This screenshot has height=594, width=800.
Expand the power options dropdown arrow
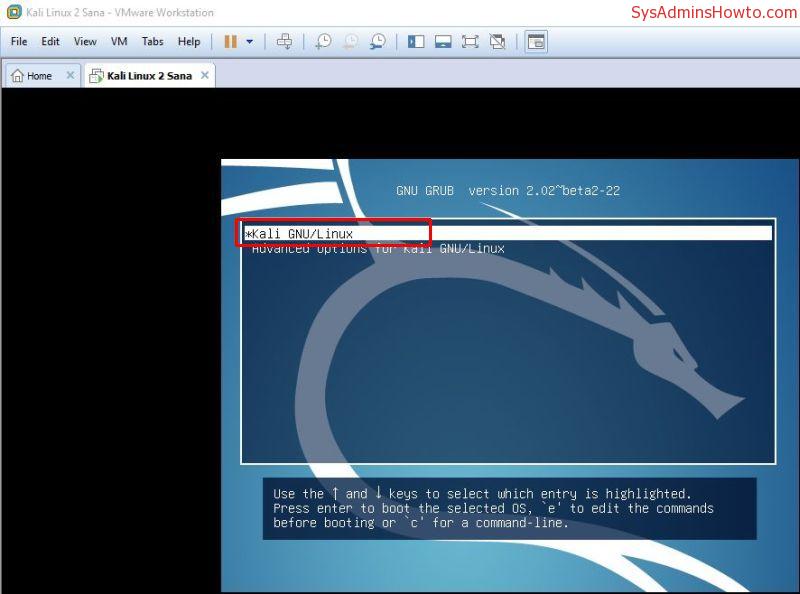pos(249,42)
